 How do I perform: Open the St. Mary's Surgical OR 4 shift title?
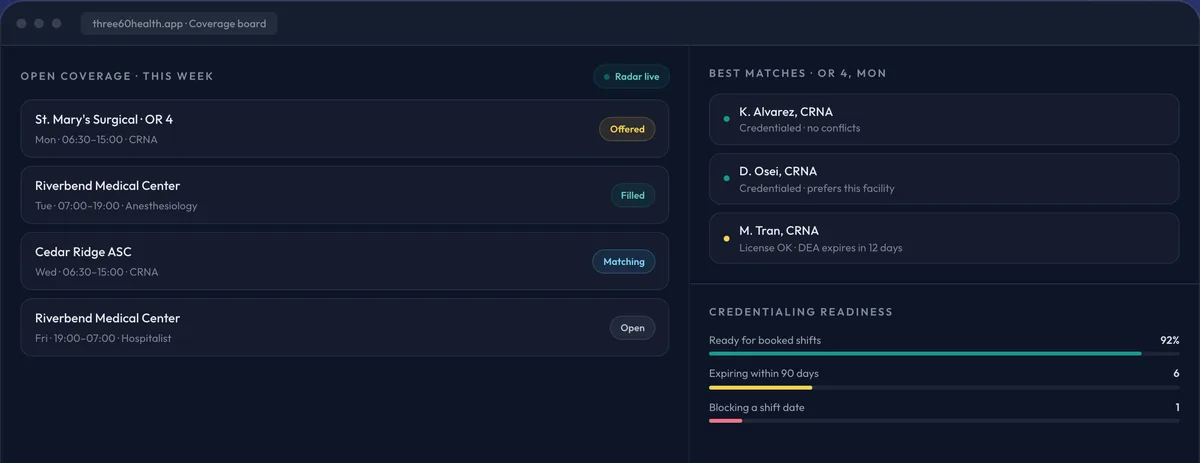[x=104, y=119]
